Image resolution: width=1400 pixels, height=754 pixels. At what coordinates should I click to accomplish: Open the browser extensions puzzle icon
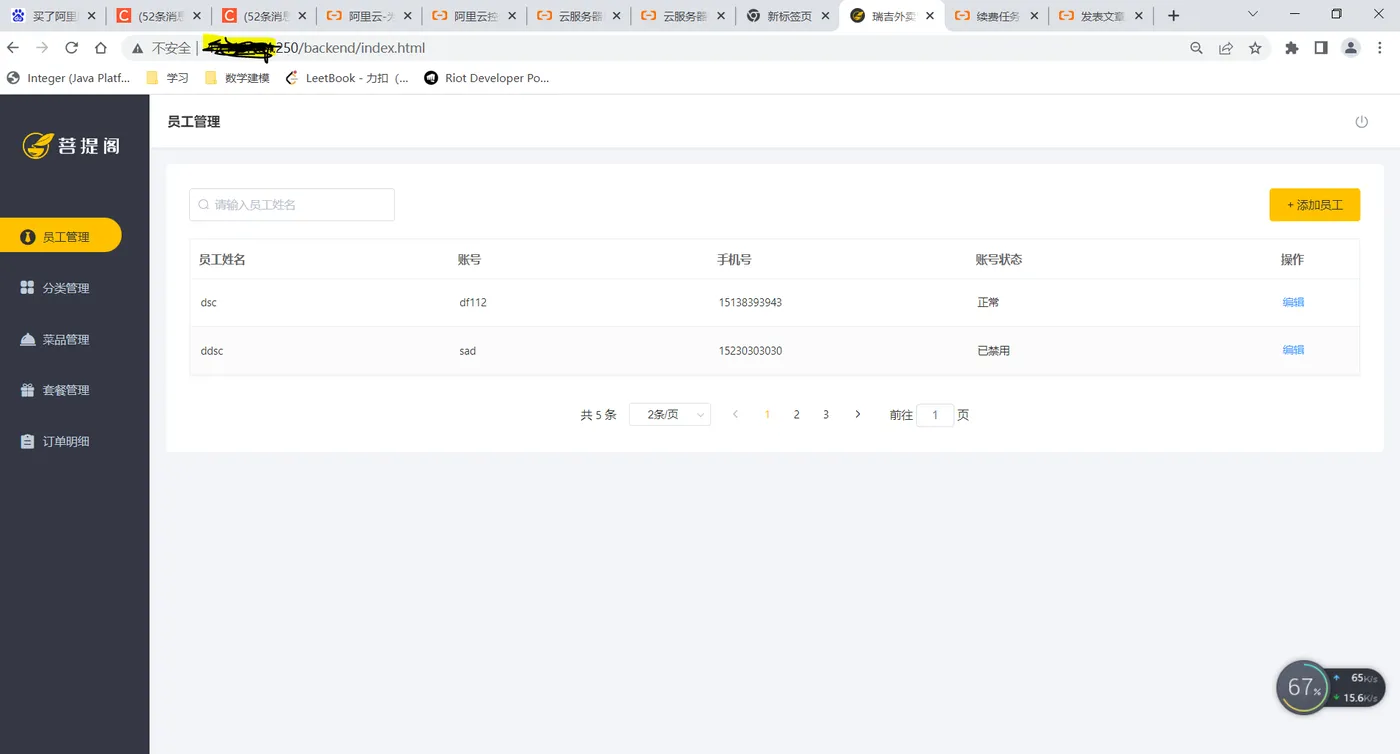[1292, 48]
